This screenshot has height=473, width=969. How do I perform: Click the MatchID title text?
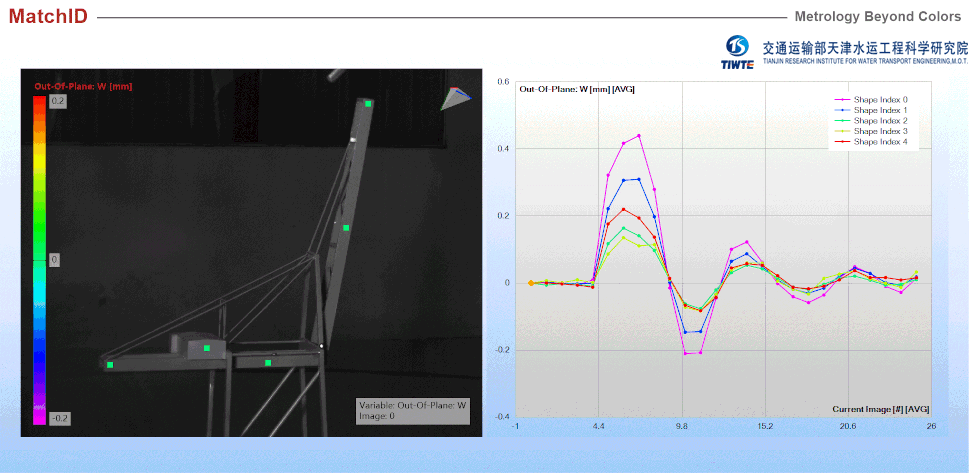[x=48, y=17]
